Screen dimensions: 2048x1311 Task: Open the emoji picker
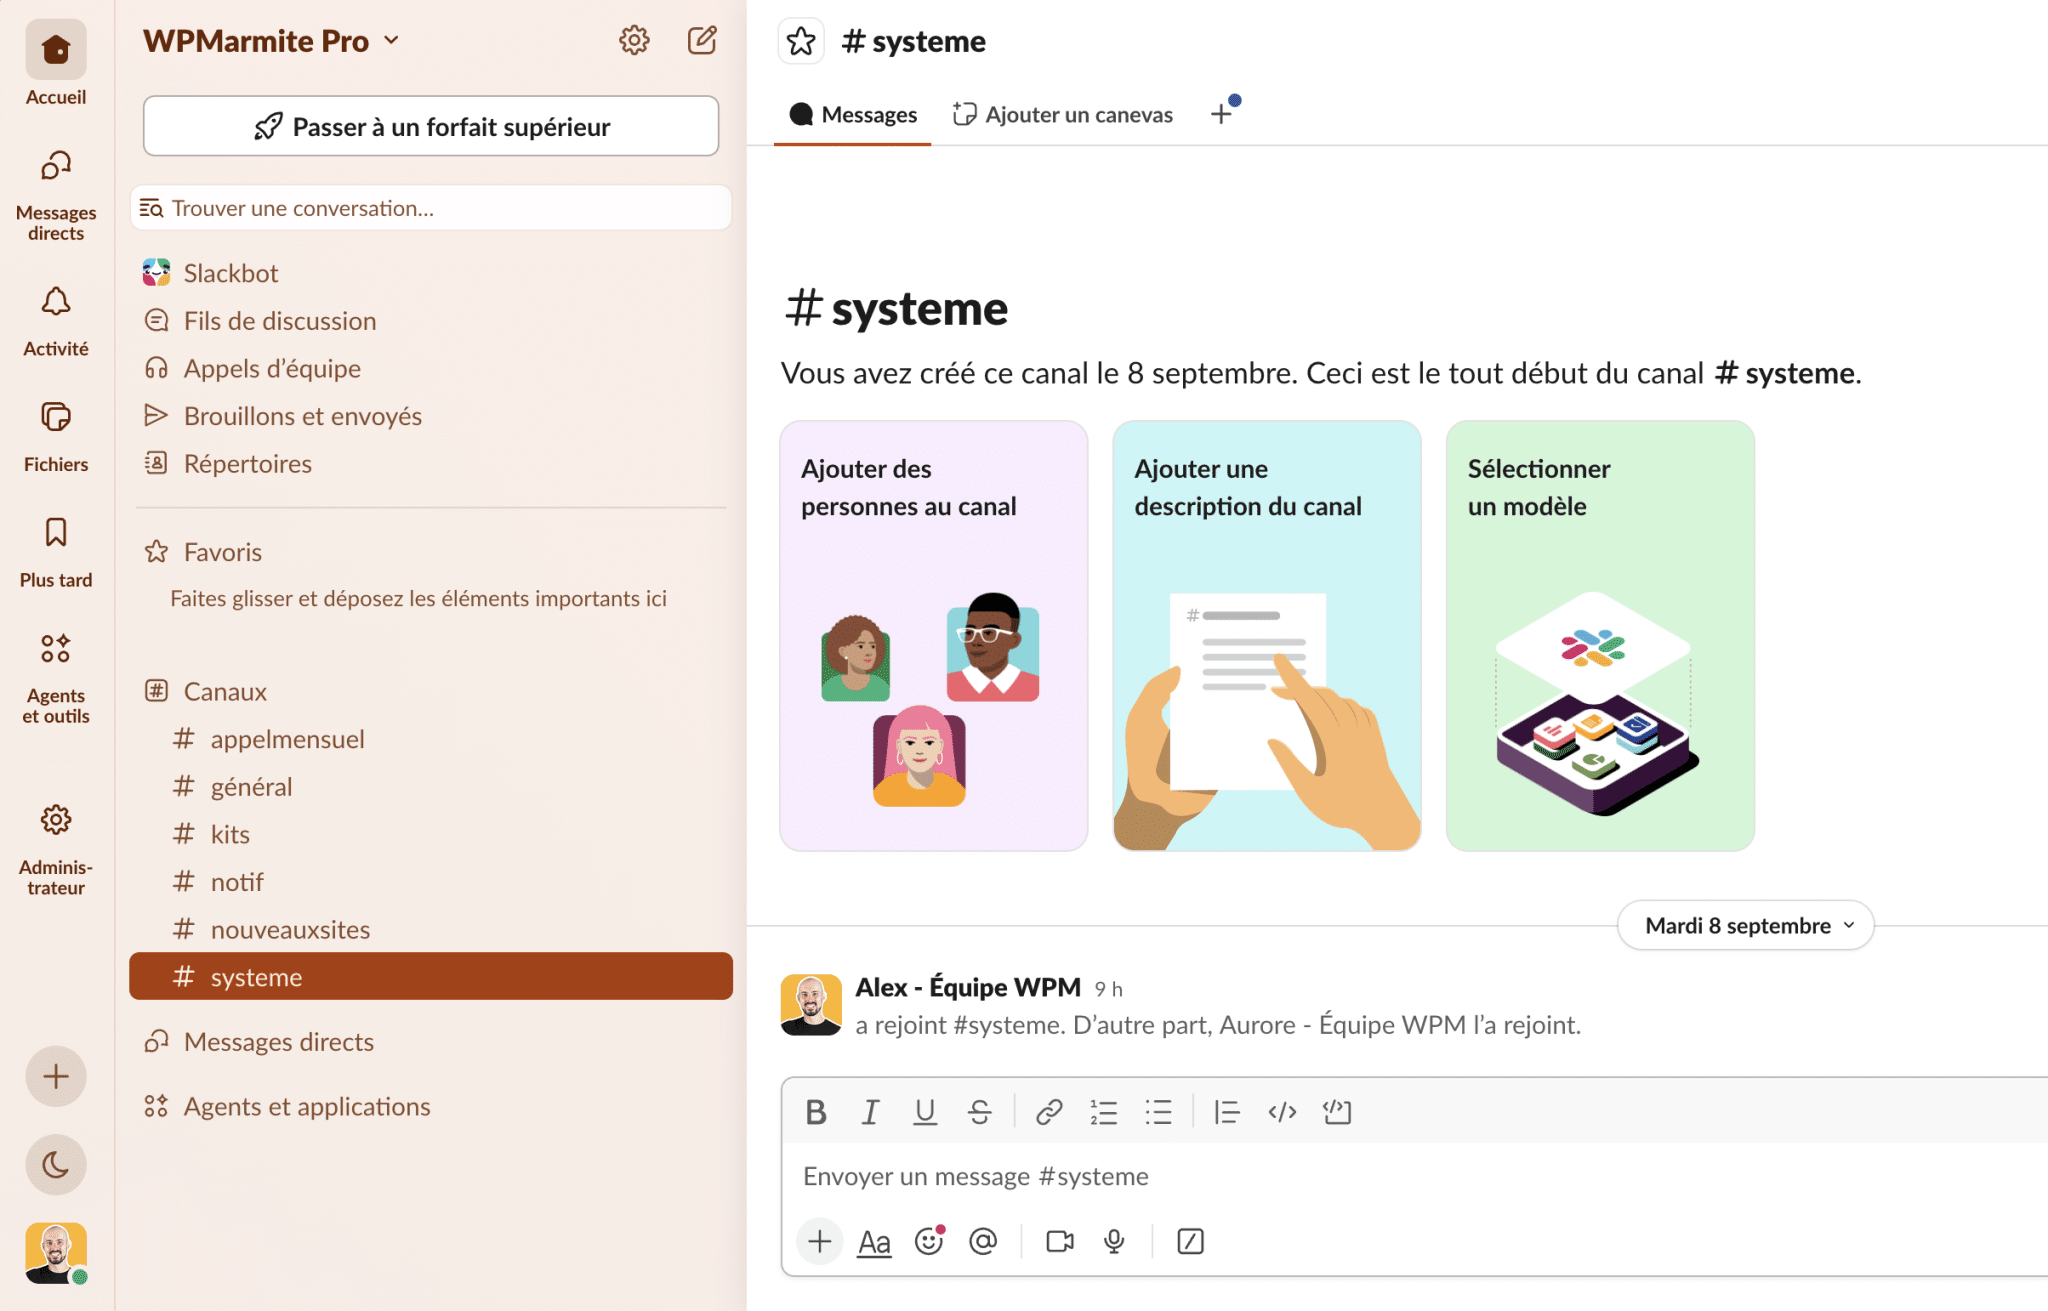click(x=929, y=1242)
